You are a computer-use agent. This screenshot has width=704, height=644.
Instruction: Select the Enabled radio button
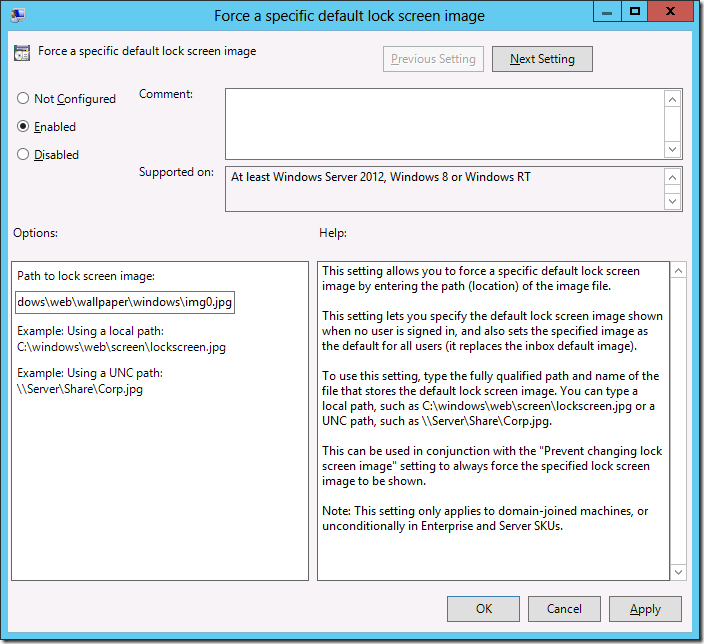[23, 127]
